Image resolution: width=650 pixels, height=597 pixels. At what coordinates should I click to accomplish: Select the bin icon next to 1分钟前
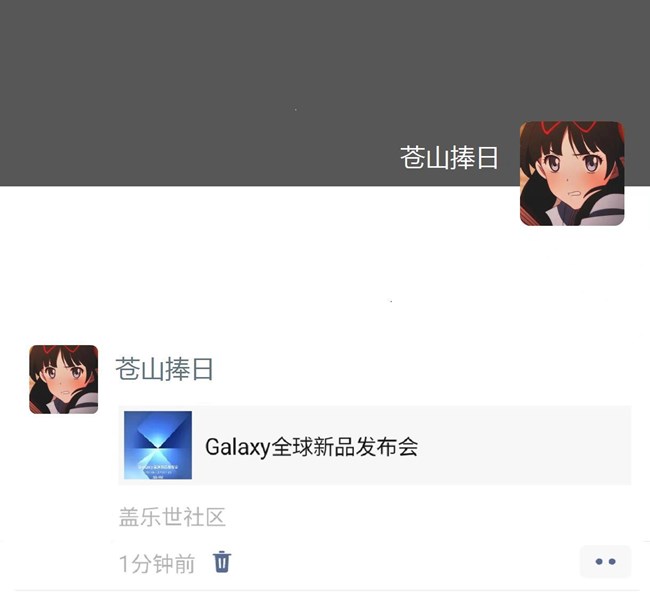pos(222,562)
